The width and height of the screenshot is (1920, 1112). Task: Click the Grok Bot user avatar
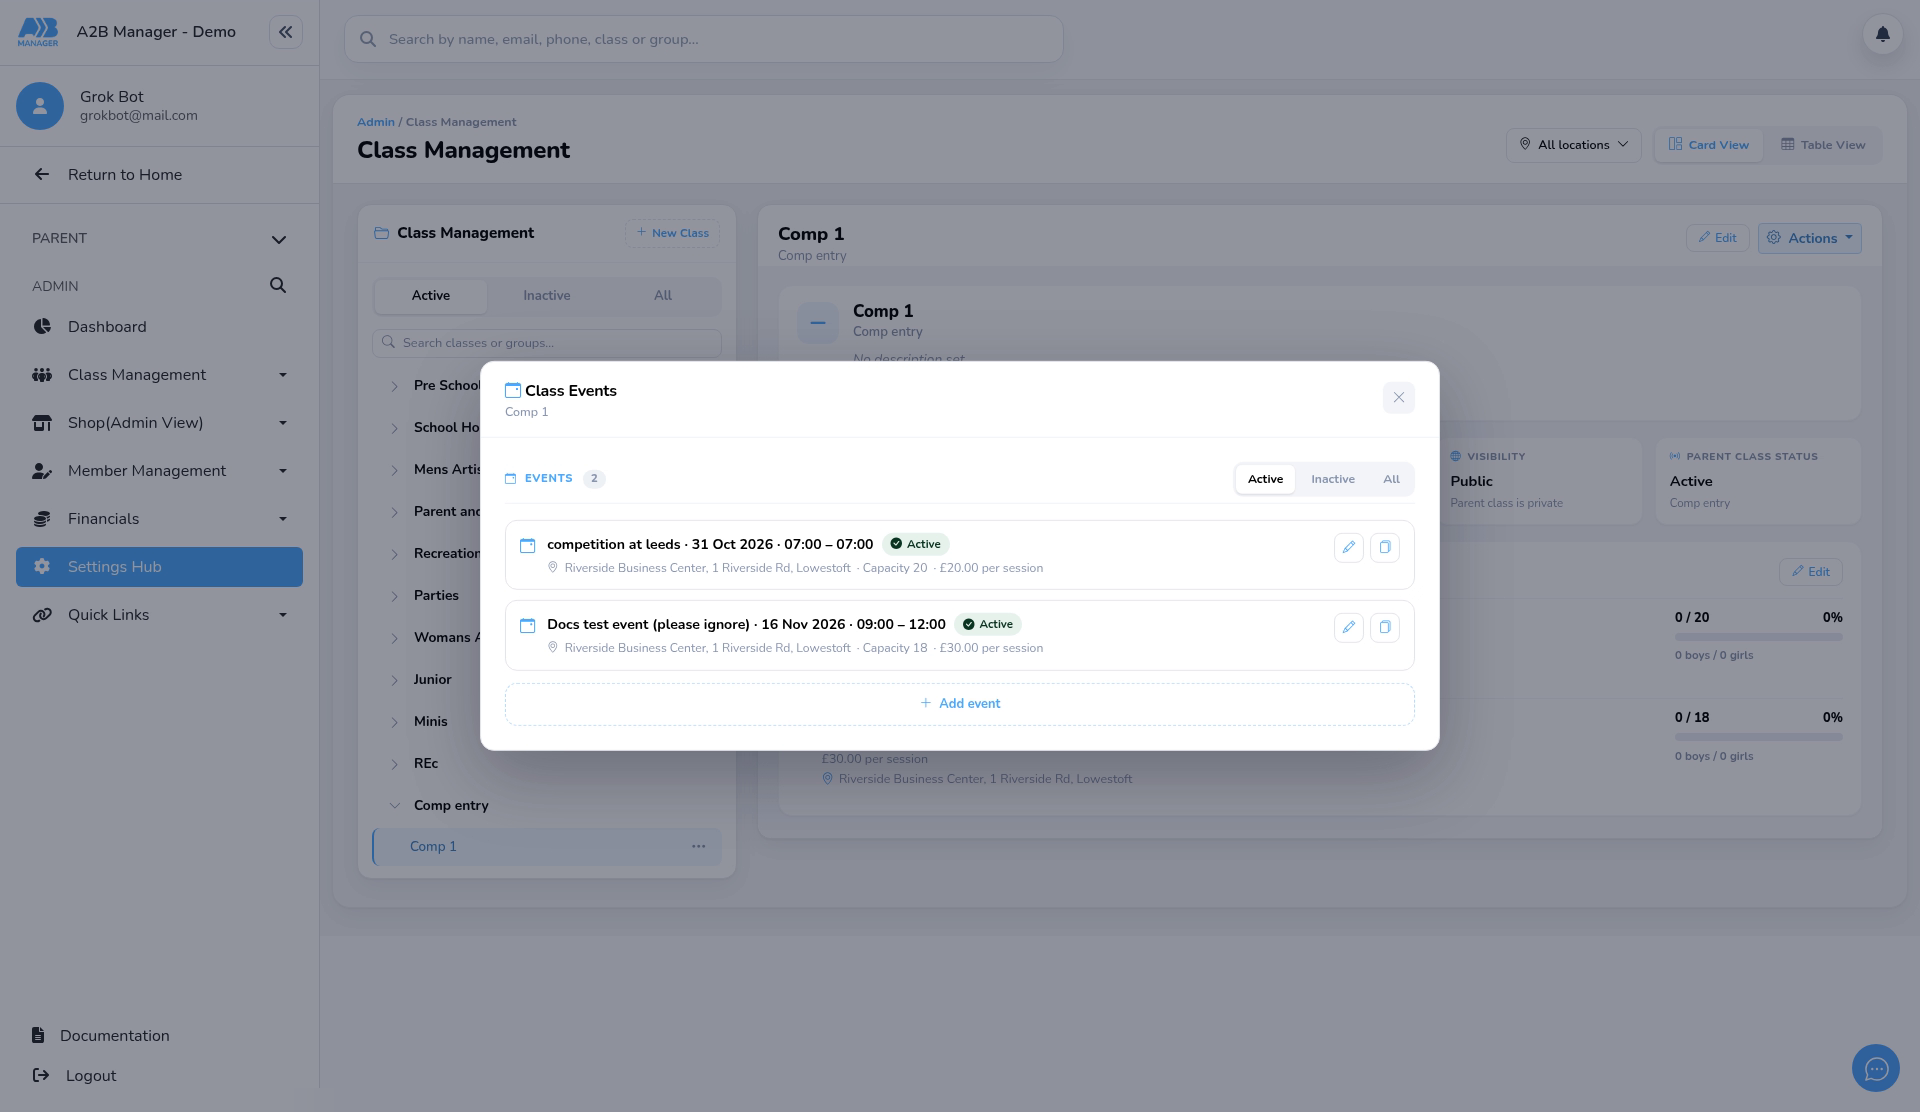click(x=40, y=106)
